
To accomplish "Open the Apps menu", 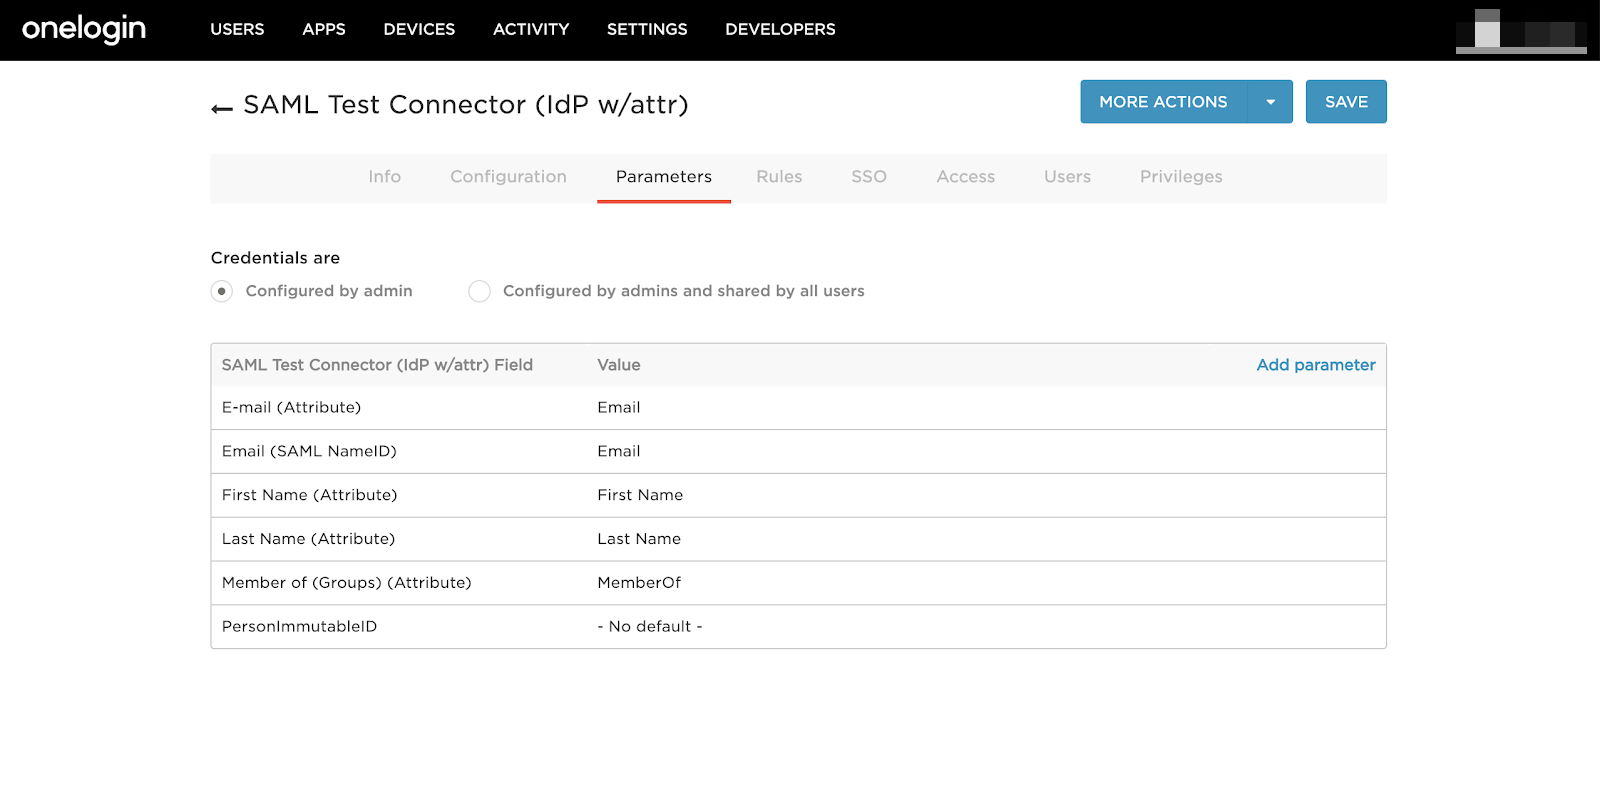I will (x=324, y=29).
